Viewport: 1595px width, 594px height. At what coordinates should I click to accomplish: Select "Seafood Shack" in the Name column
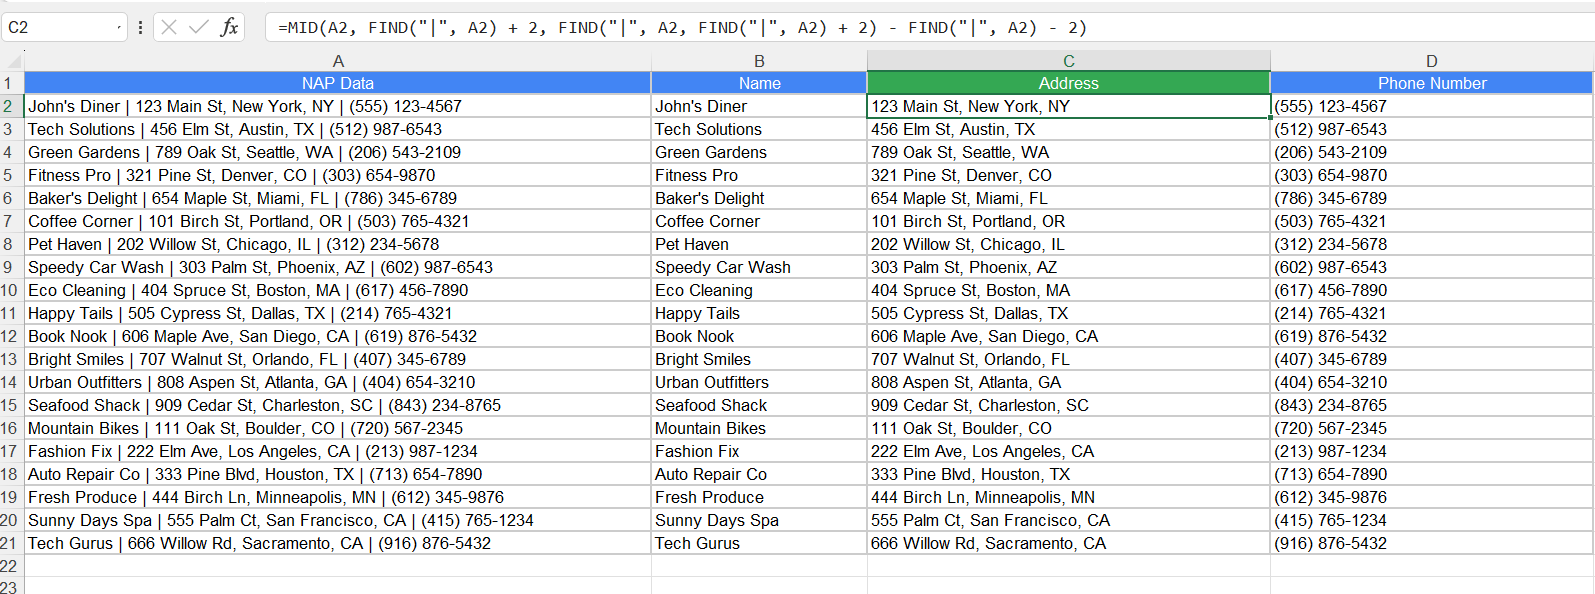pos(759,405)
